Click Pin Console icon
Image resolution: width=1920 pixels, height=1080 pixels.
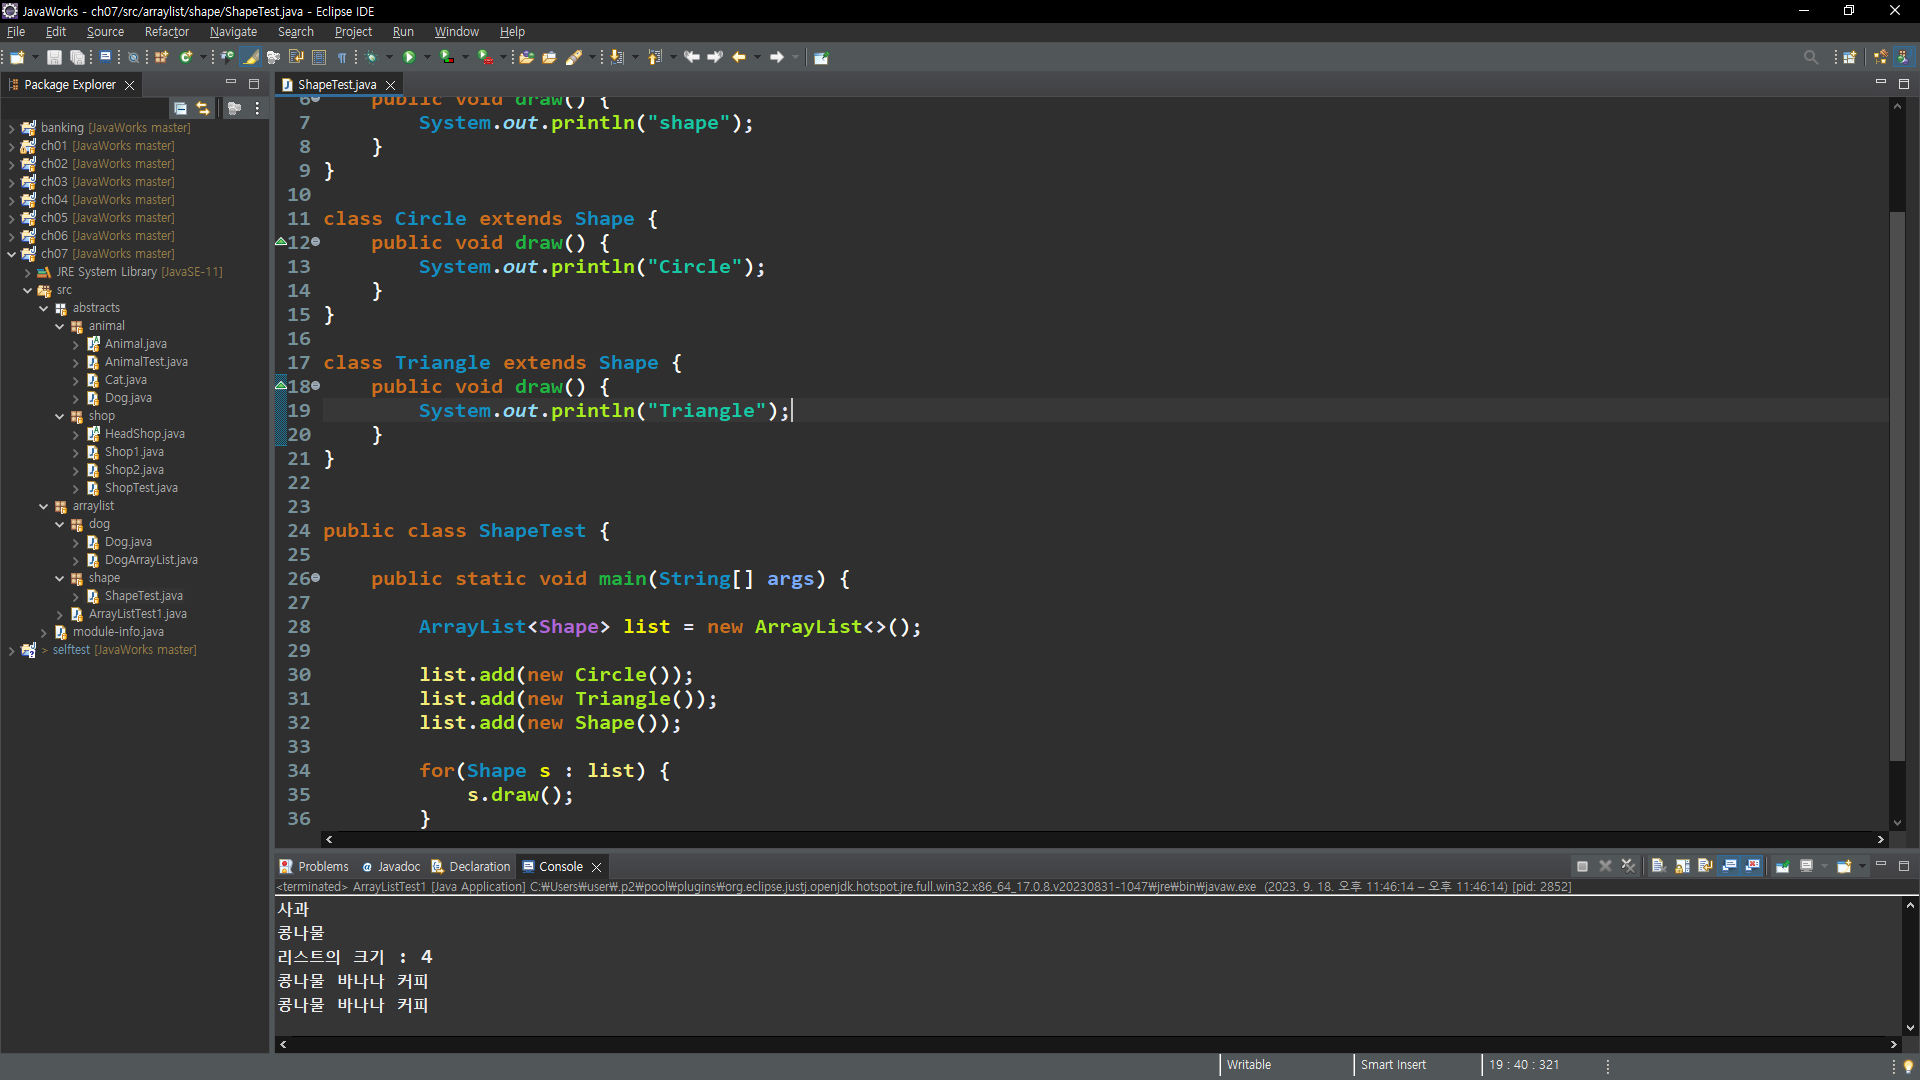click(x=1782, y=866)
